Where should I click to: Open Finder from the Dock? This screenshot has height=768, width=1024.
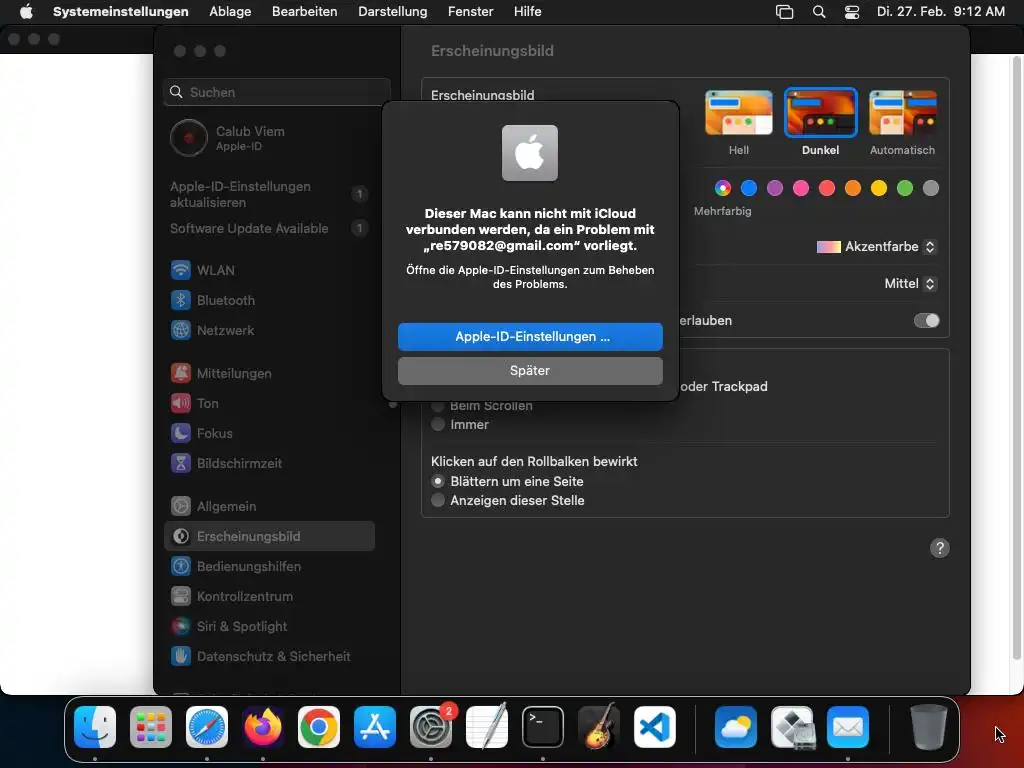coord(95,727)
